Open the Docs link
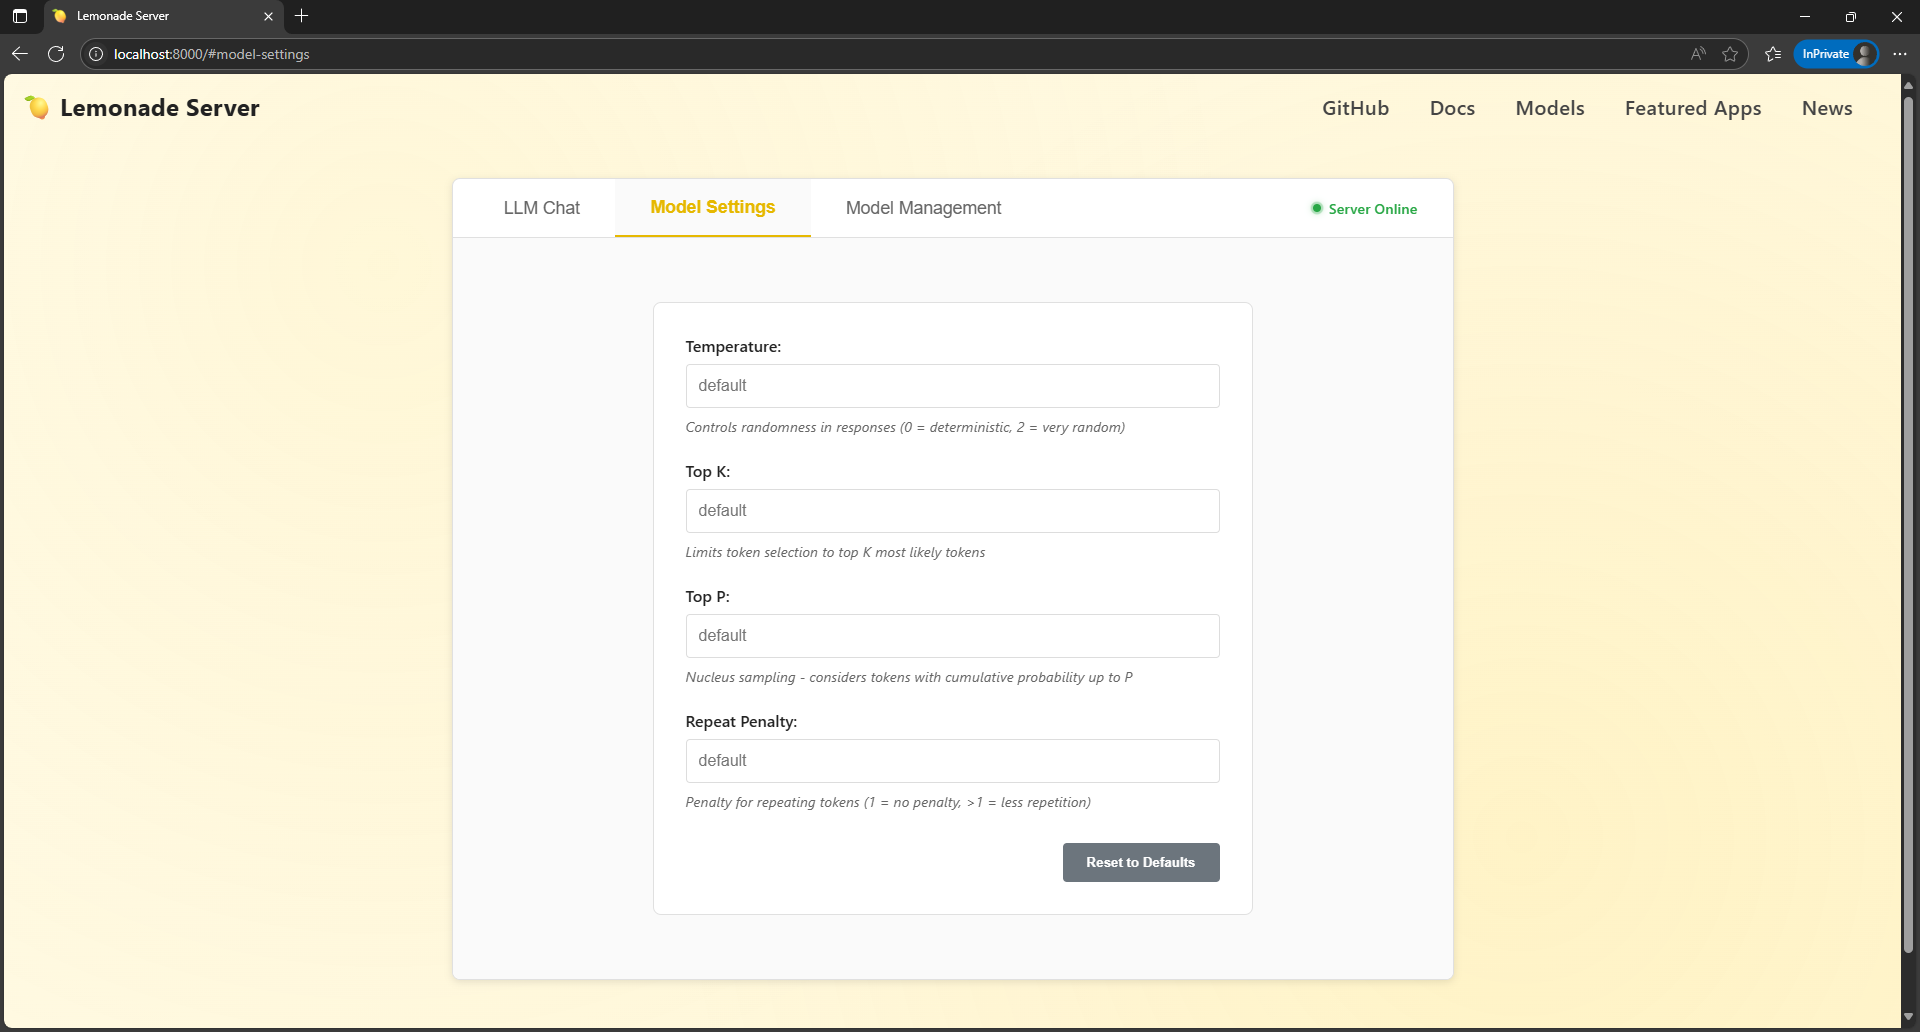Screen dimensions: 1920x1032 click(x=1452, y=108)
